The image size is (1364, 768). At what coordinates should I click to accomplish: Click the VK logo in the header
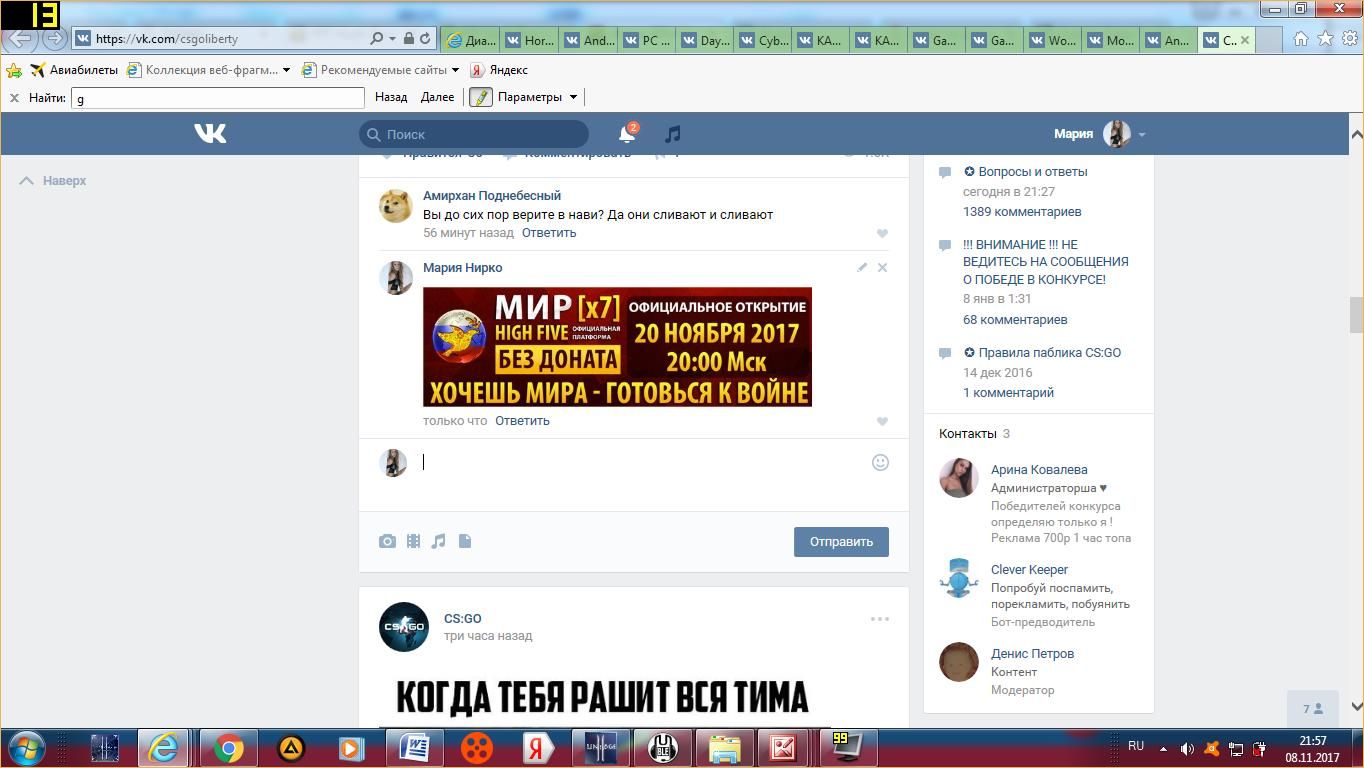(210, 133)
